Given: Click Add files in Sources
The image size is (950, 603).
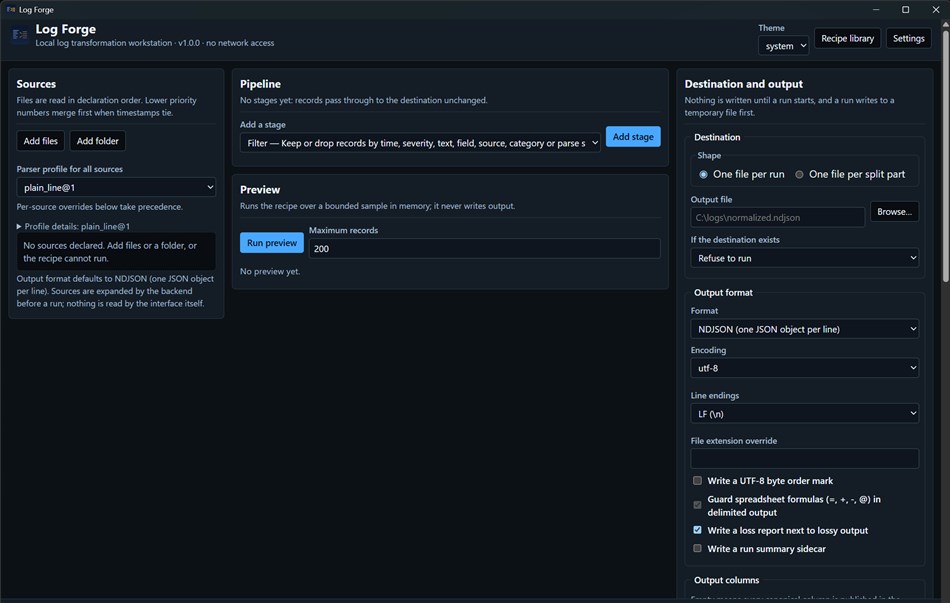Looking at the screenshot, I should [x=41, y=141].
